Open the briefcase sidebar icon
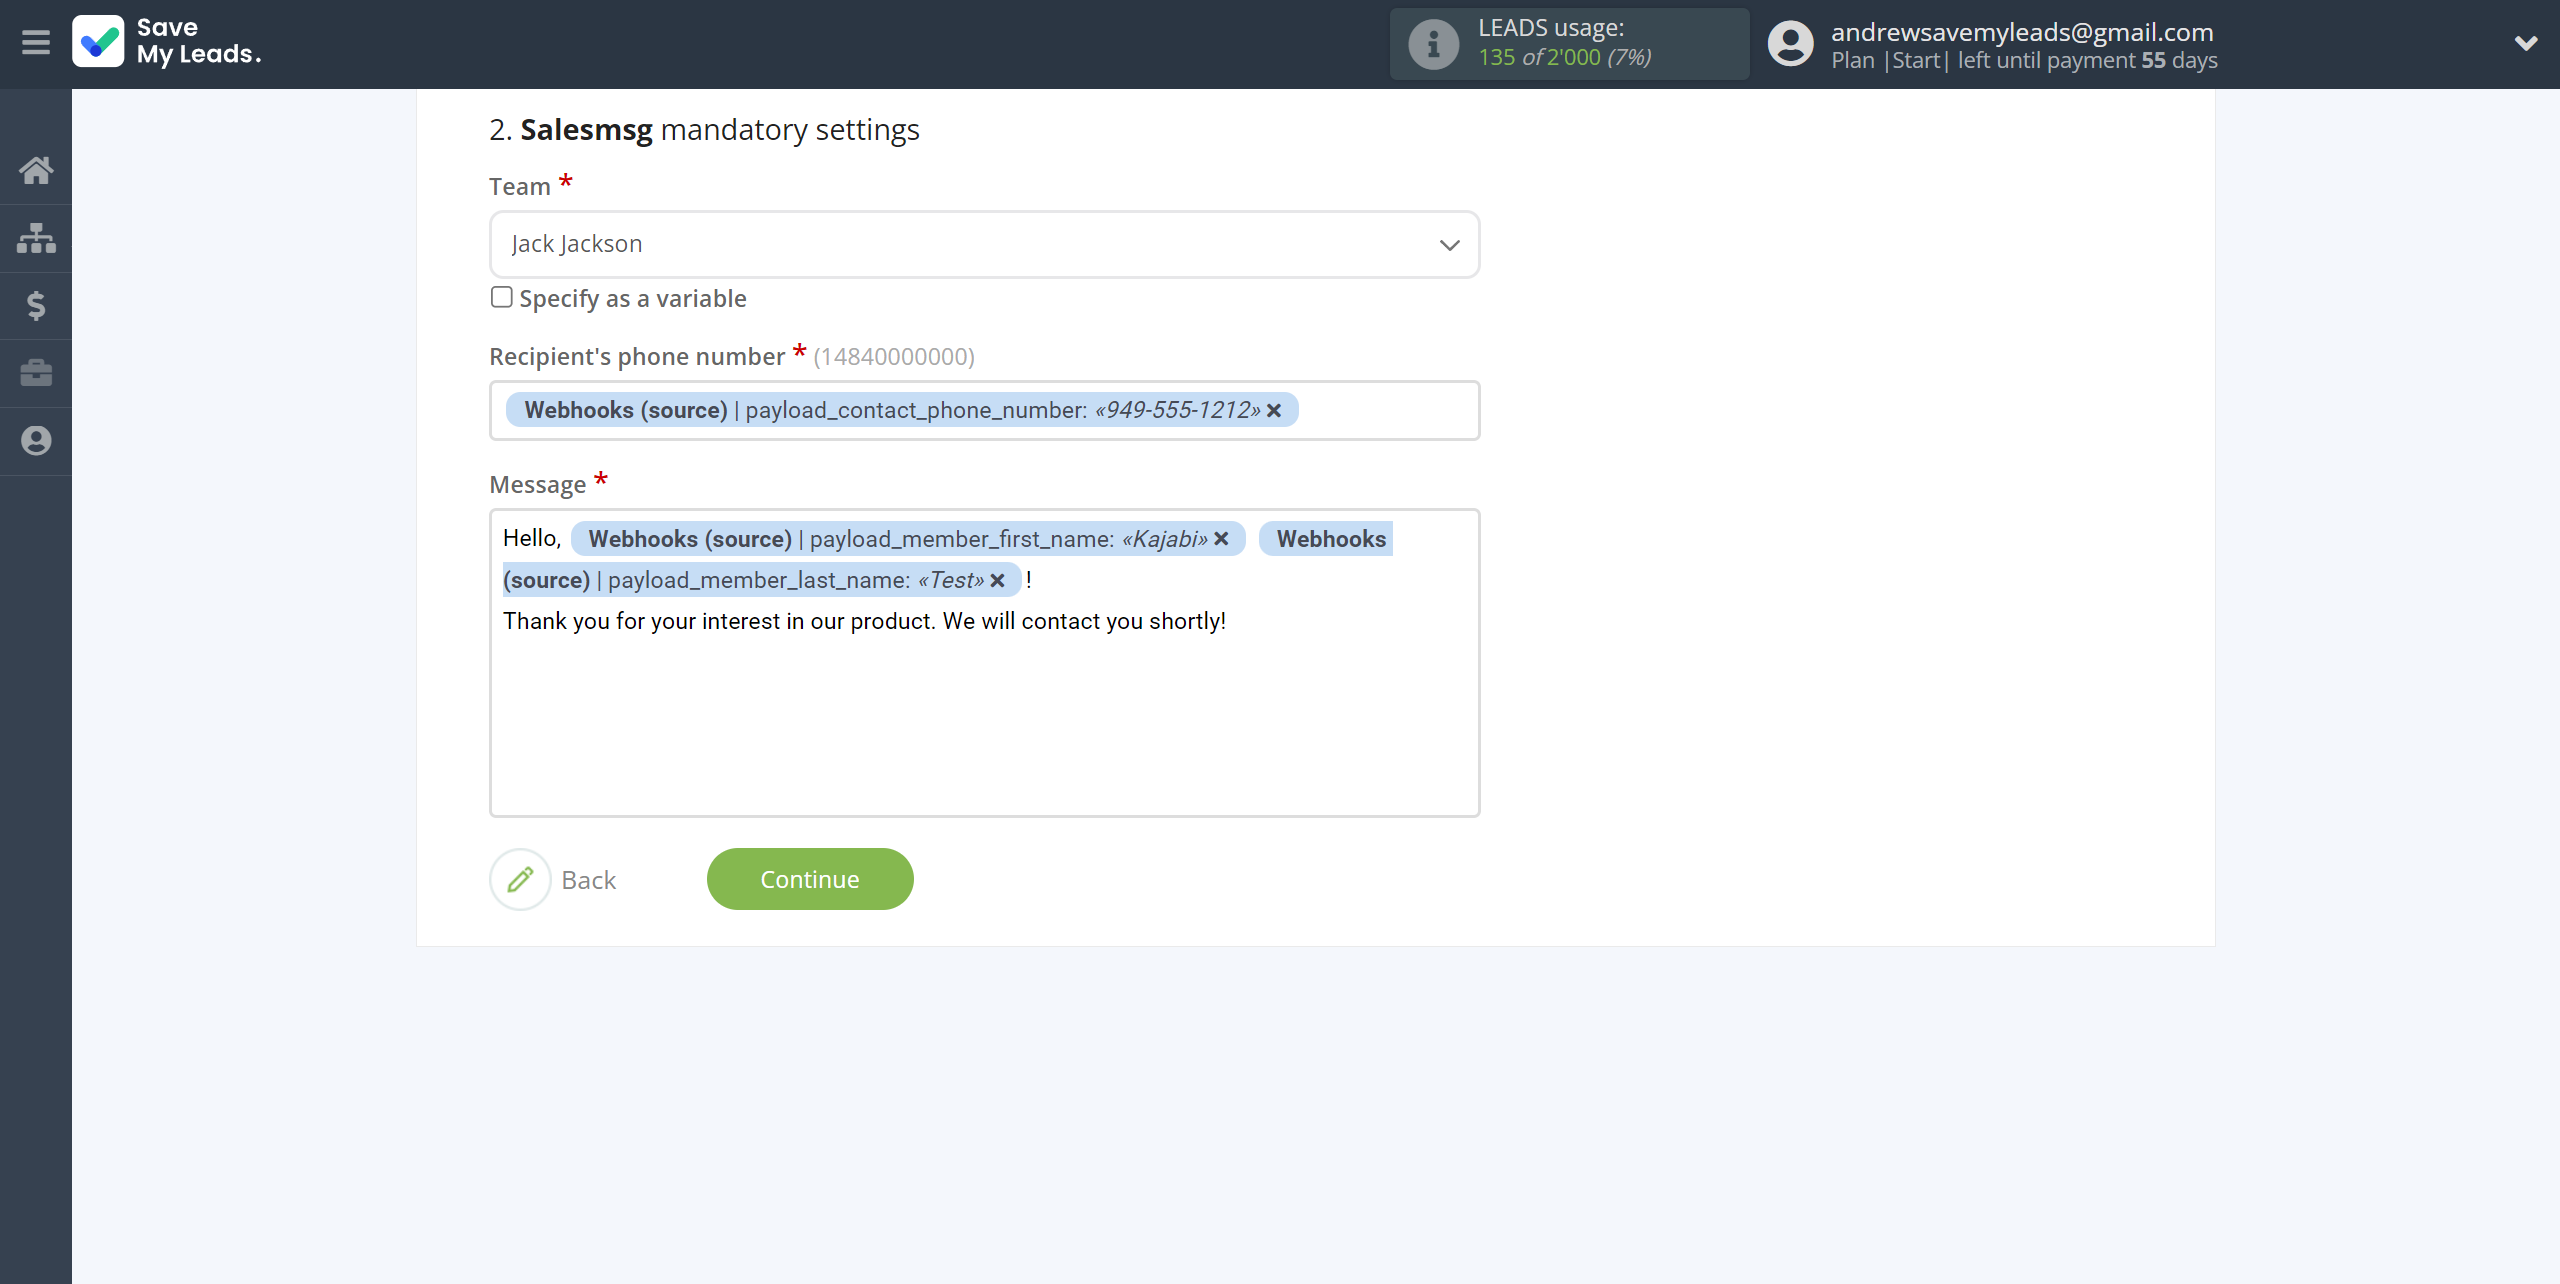Screen dimensions: 2560x1284 36,373
